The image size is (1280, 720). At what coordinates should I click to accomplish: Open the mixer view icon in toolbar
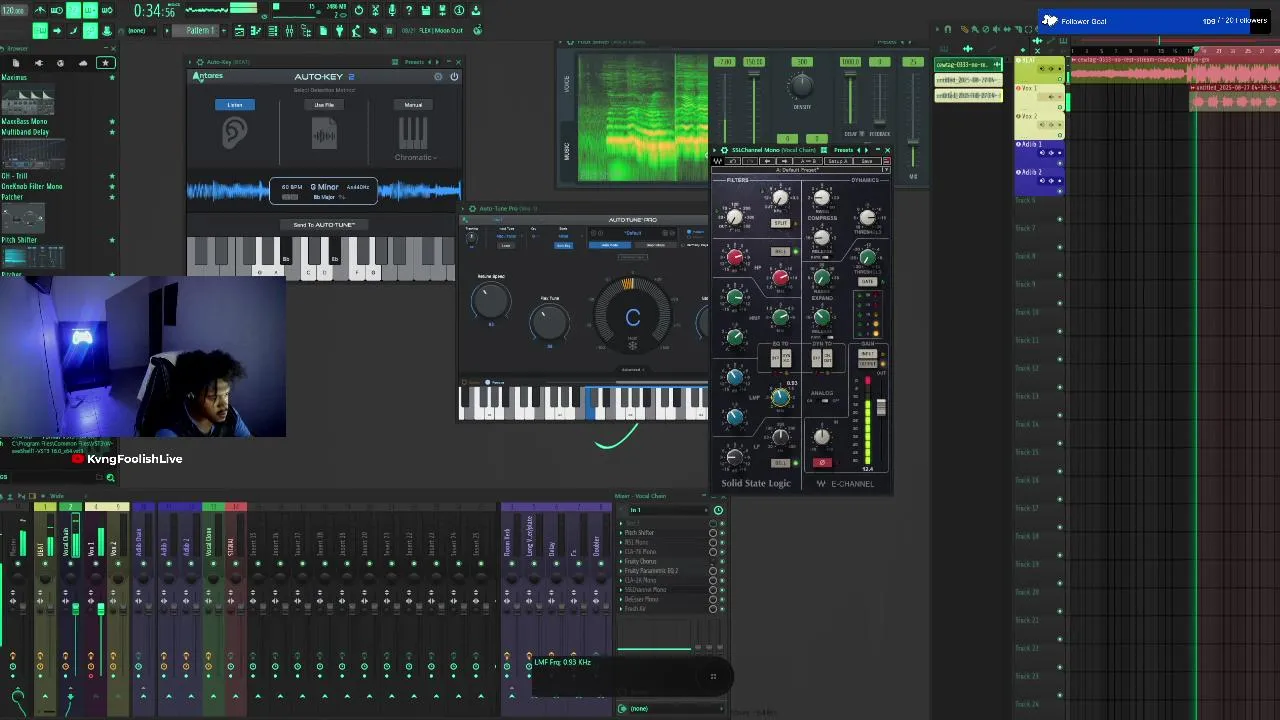click(289, 30)
